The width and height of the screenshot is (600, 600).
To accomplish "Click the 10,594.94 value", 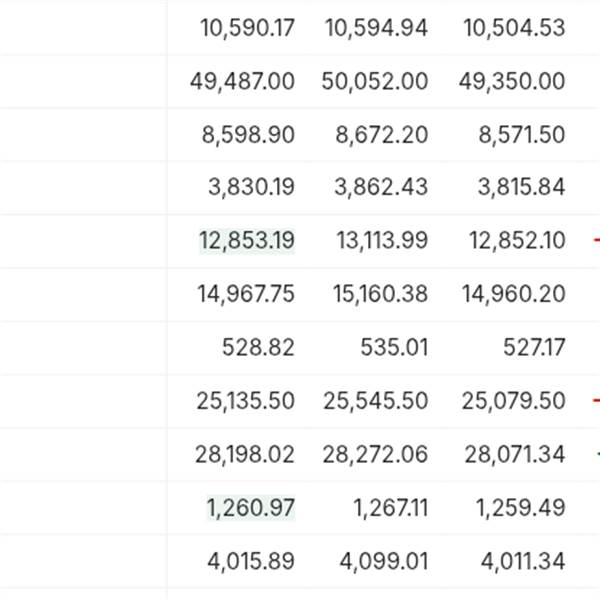I will (x=376, y=28).
